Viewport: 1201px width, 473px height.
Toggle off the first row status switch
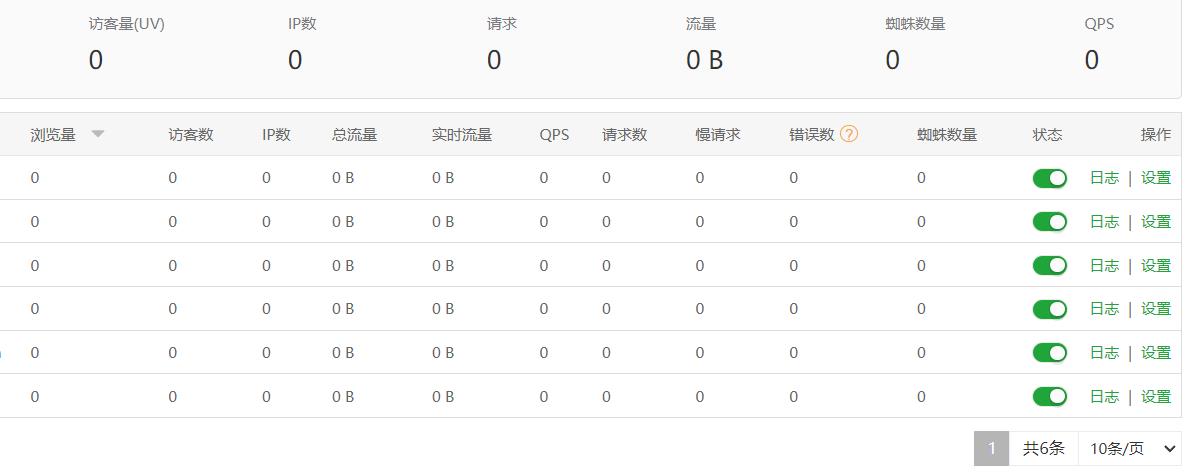pyautogui.click(x=1050, y=178)
